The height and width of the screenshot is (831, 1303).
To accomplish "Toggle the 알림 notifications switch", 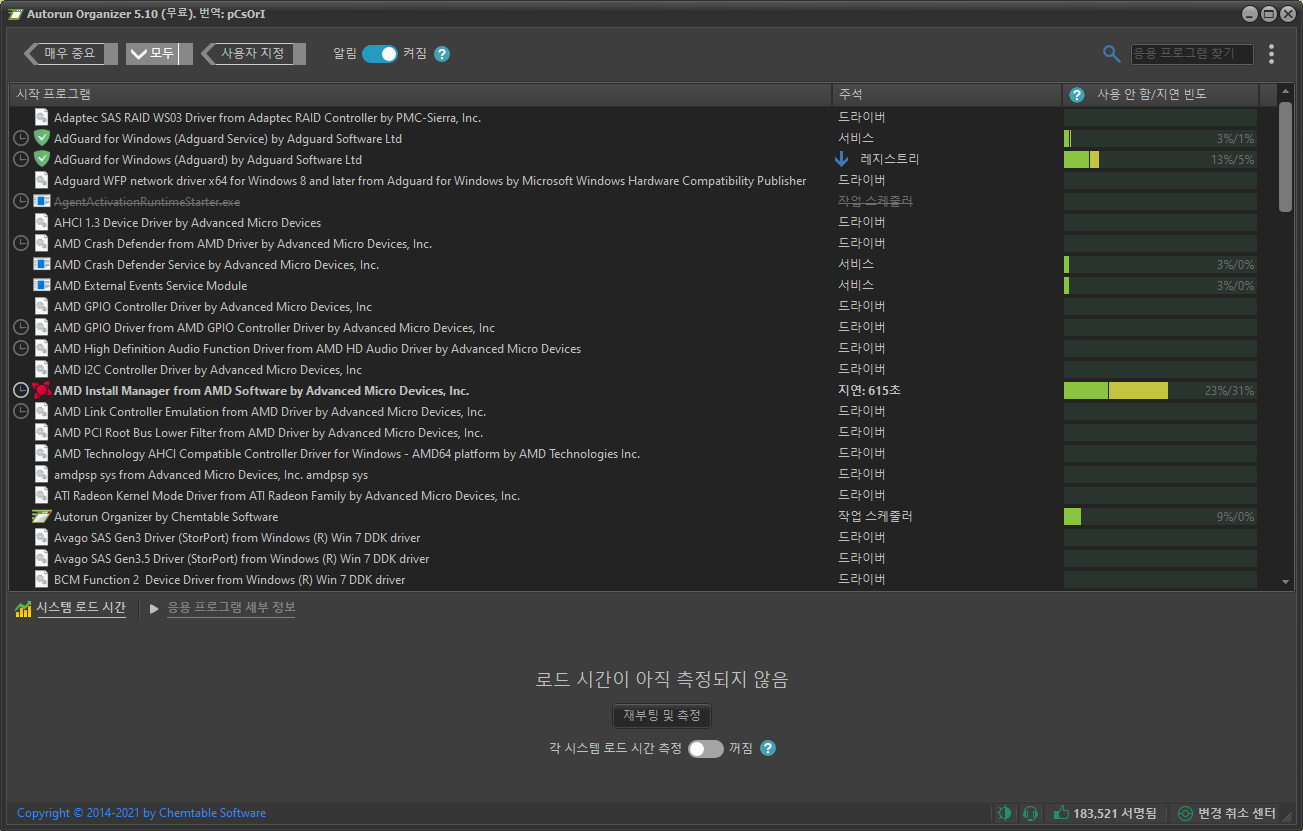I will coord(380,54).
